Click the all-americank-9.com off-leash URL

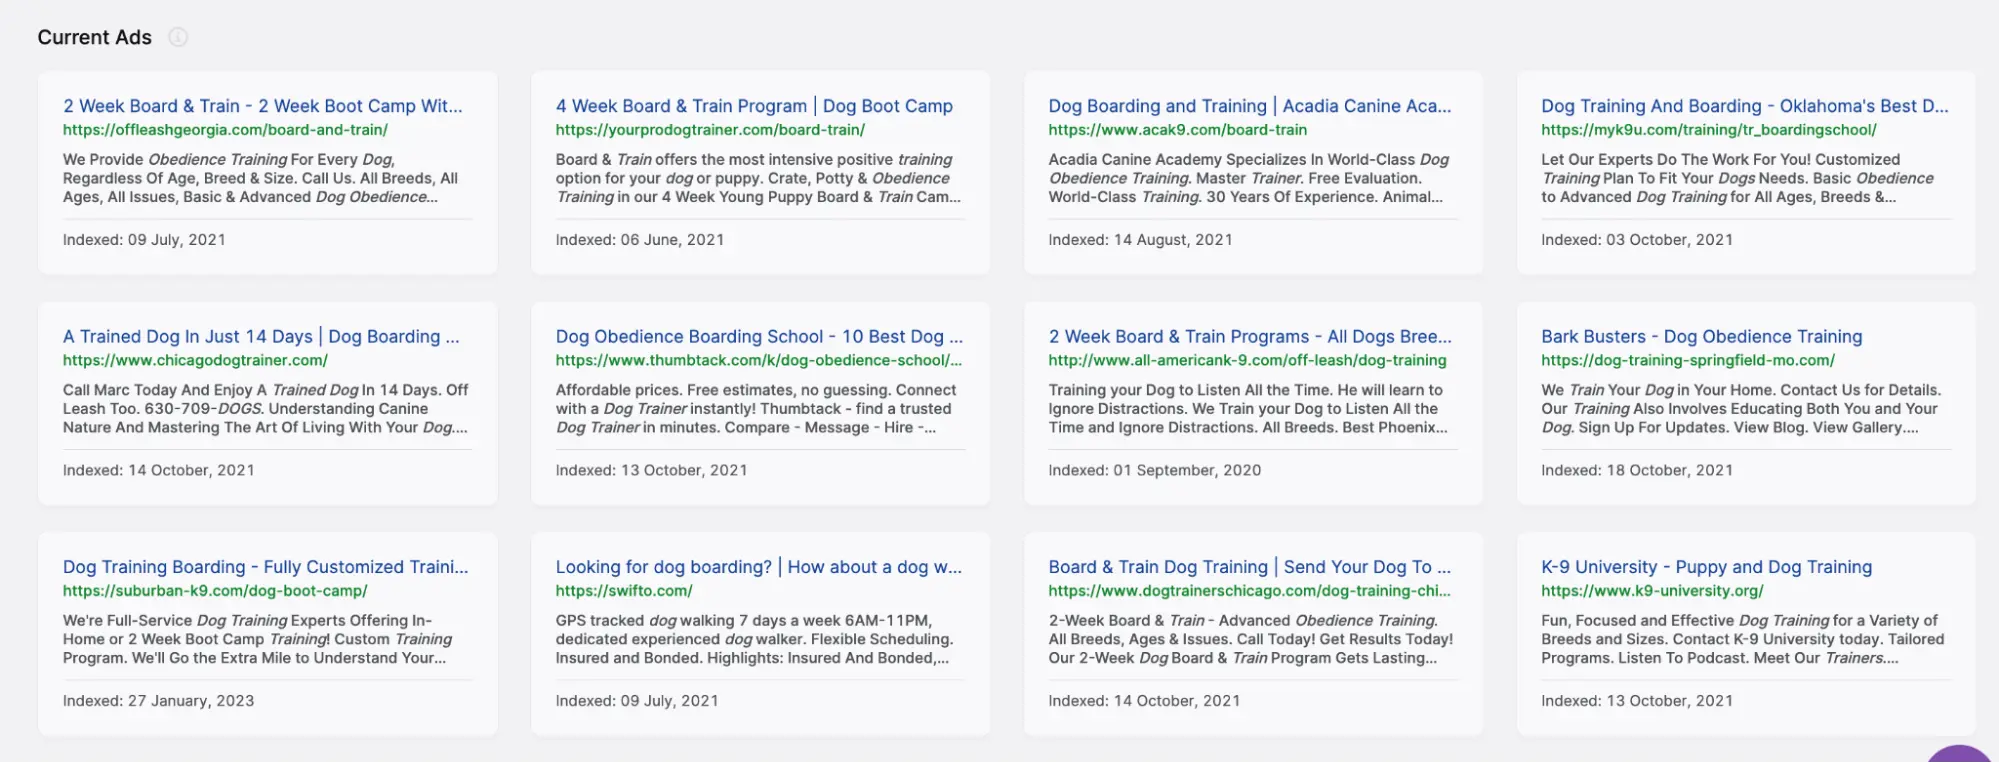1247,360
